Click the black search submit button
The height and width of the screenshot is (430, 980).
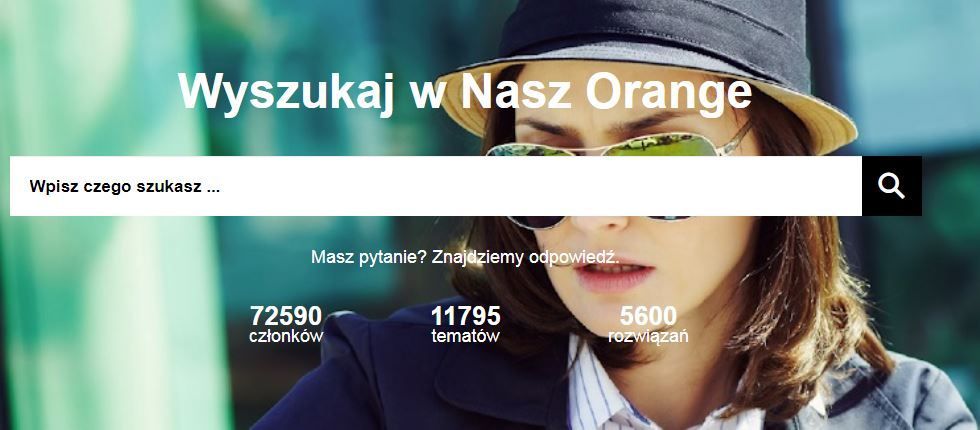(x=892, y=186)
